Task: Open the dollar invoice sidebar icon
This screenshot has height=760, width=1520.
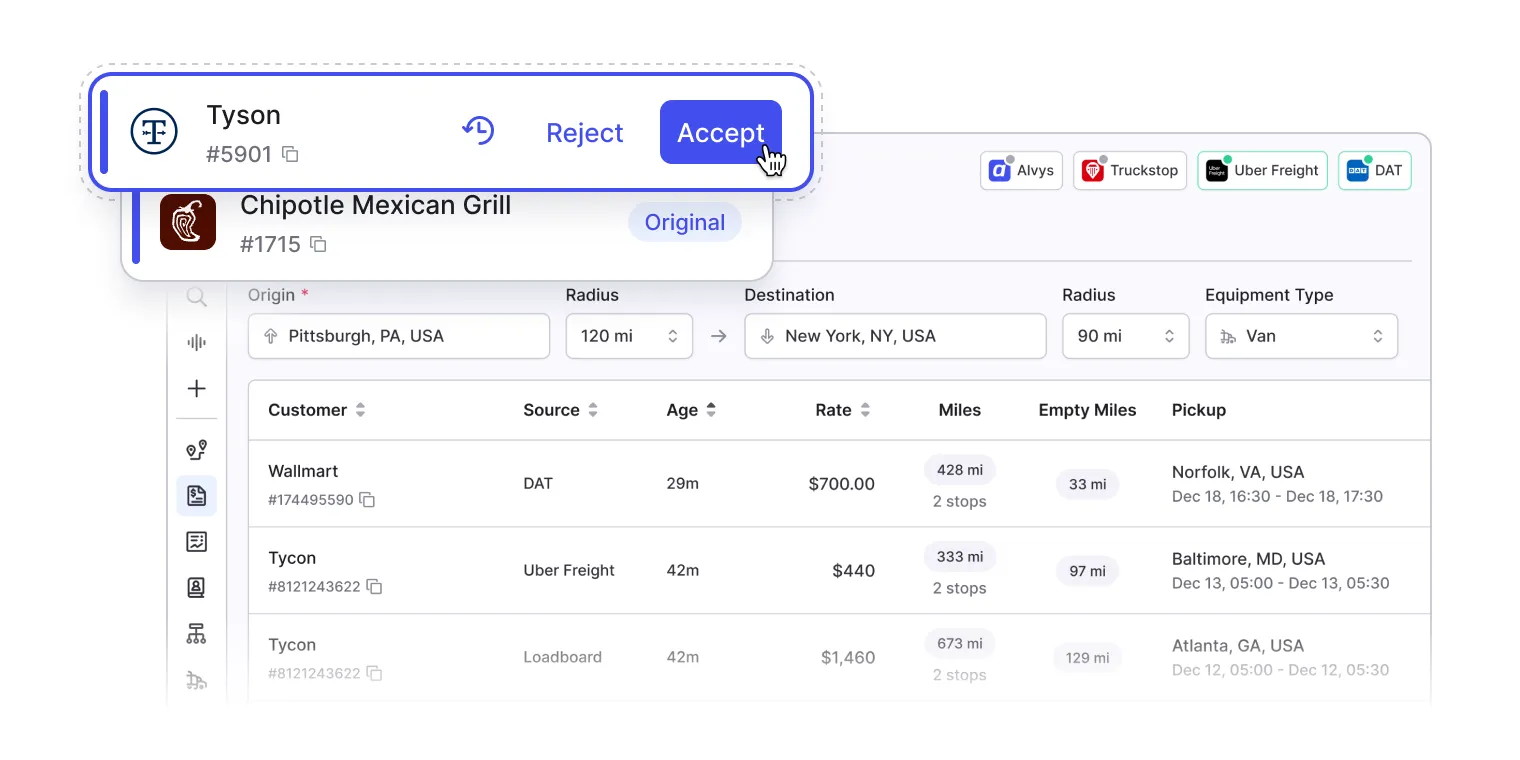Action: pyautogui.click(x=196, y=495)
